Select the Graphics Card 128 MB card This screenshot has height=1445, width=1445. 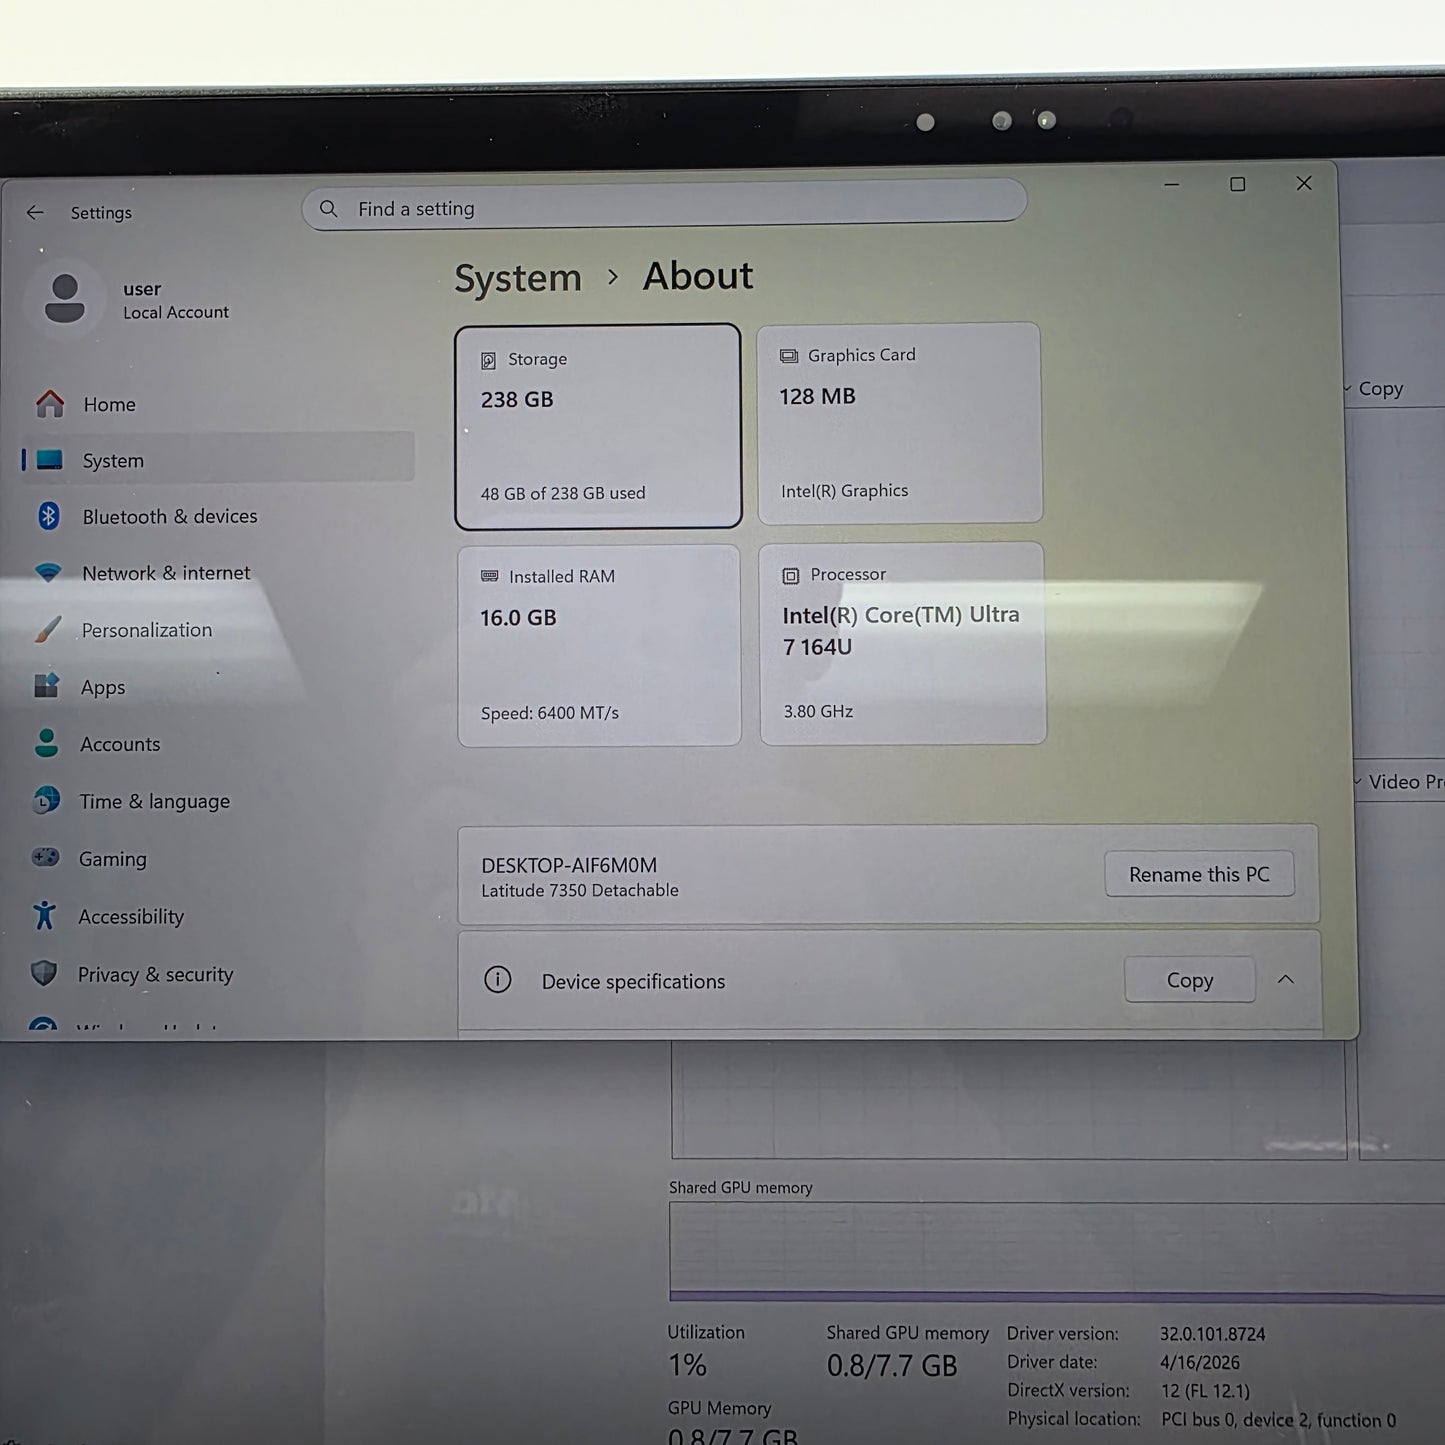coord(899,423)
